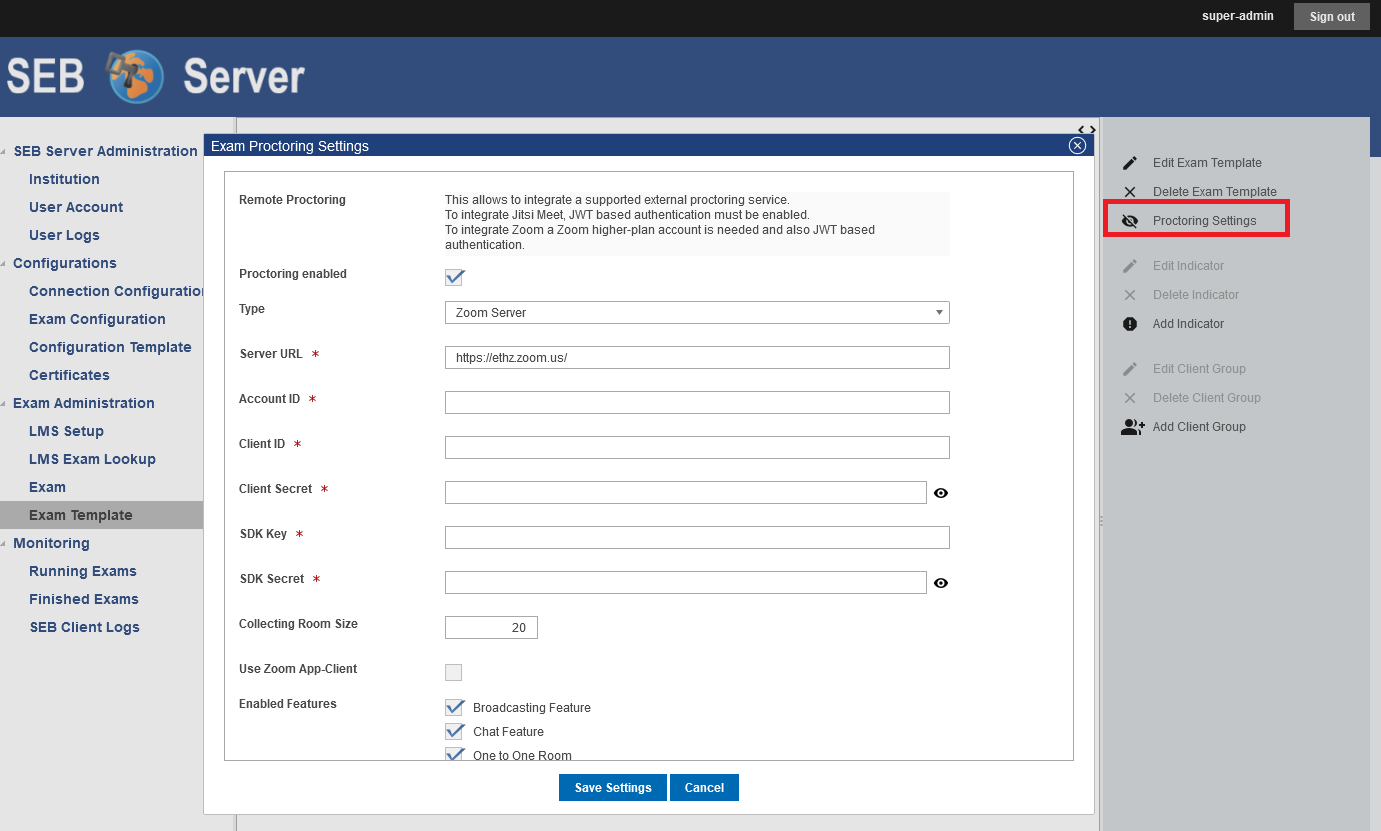
Task: Disable the Chat Feature checkbox
Action: [x=454, y=731]
